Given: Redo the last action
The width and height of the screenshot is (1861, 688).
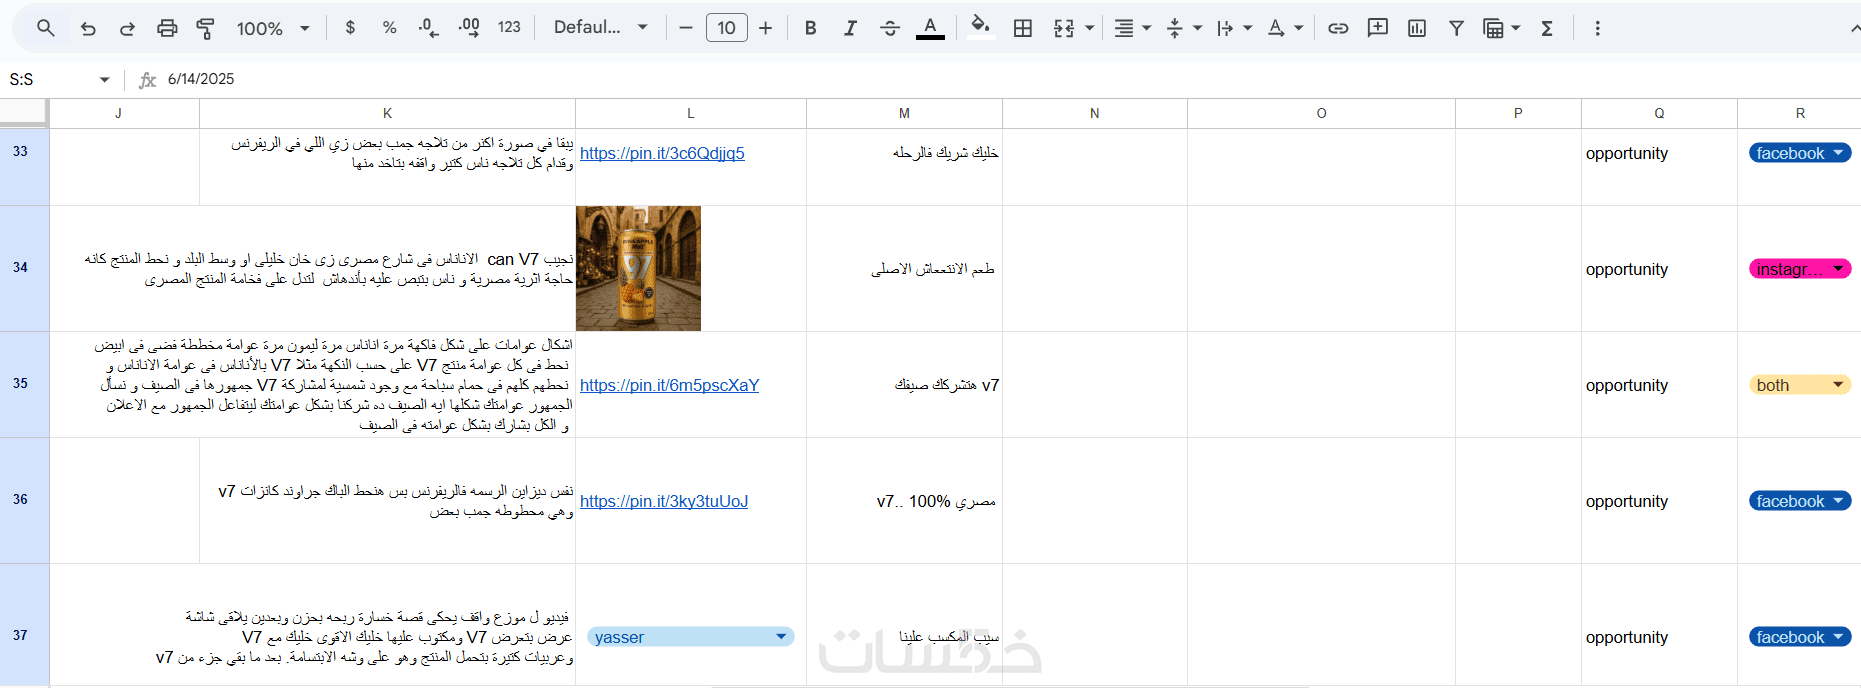Looking at the screenshot, I should coord(127,28).
